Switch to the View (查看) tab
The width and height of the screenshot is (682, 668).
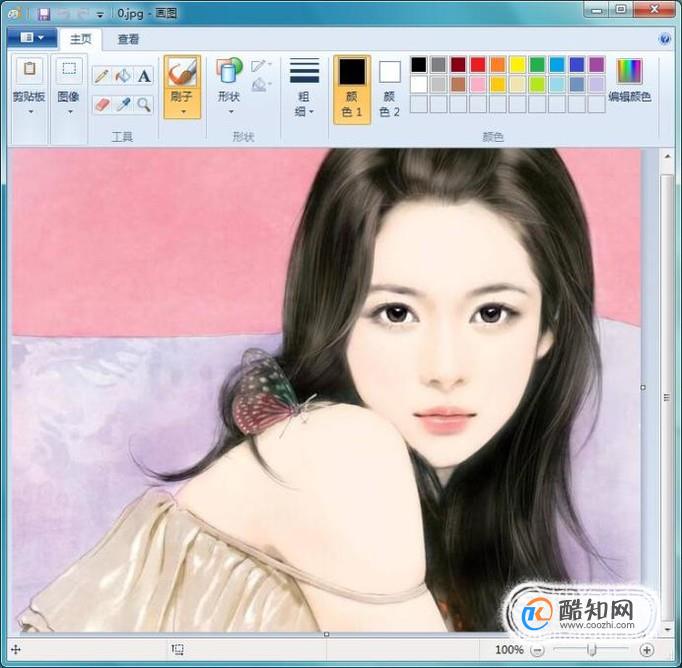(128, 40)
